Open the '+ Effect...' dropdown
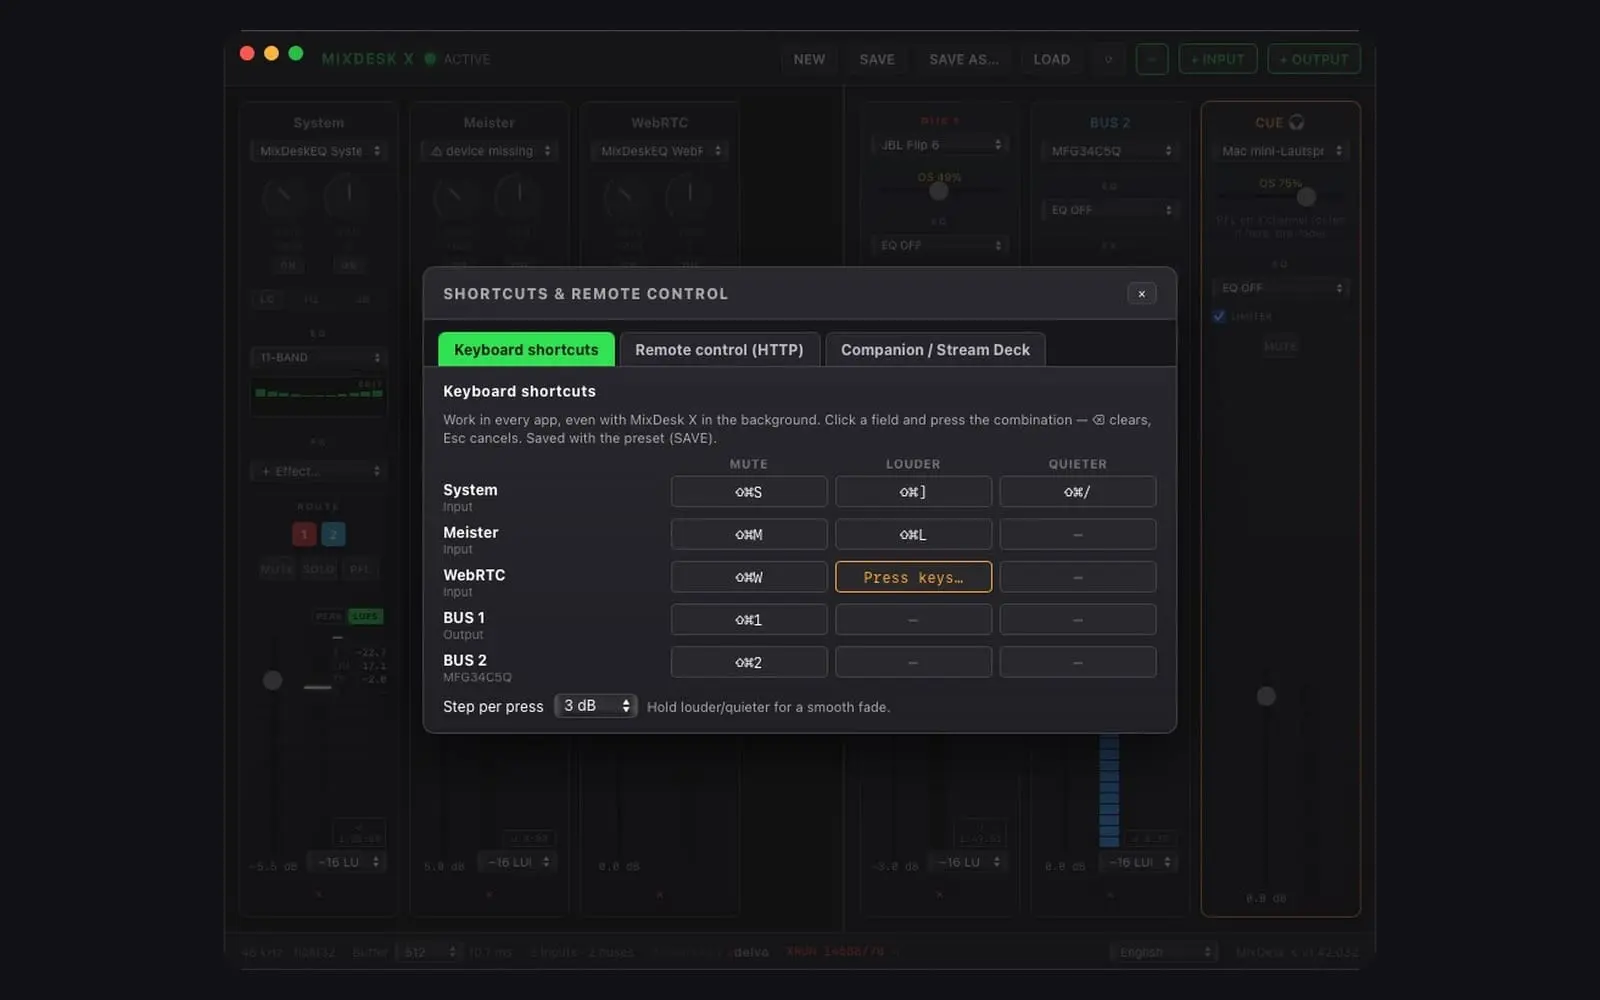The height and width of the screenshot is (1000, 1600). [319, 471]
